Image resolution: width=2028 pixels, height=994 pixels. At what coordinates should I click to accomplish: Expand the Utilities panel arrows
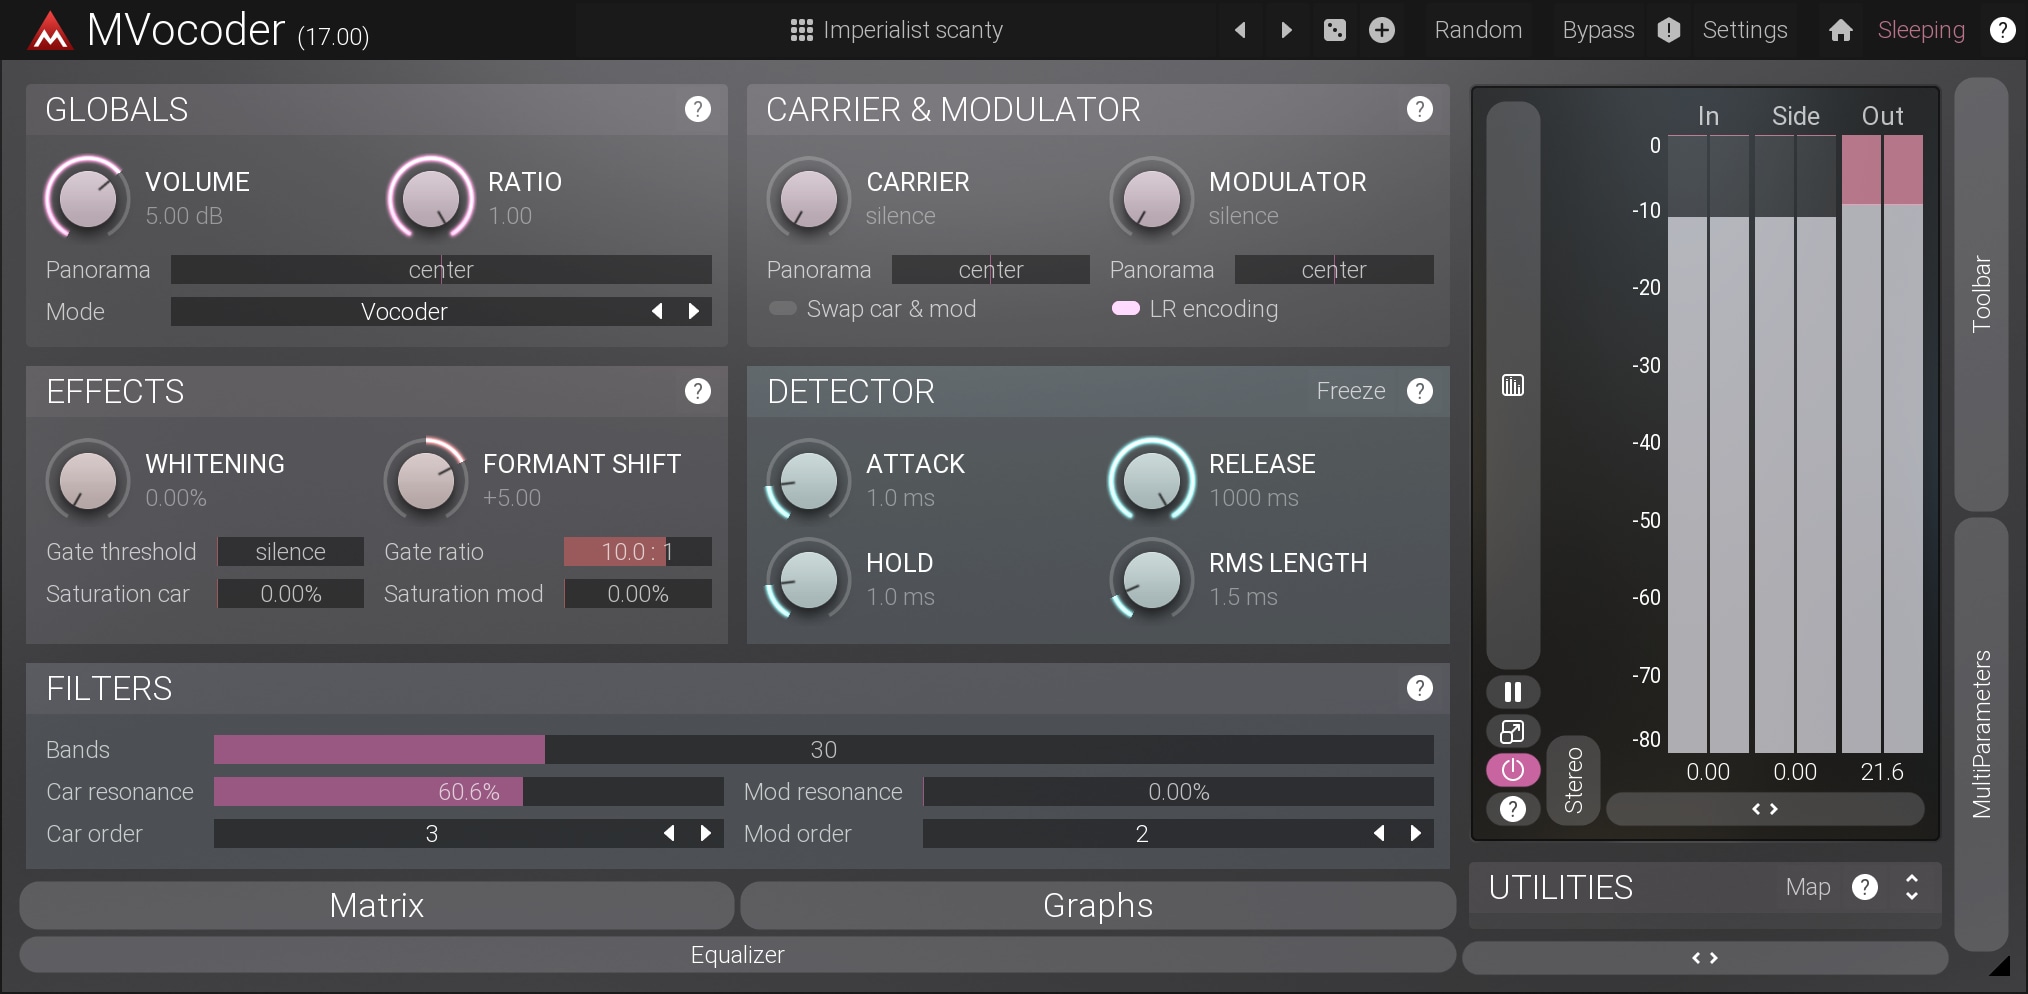tap(1911, 887)
